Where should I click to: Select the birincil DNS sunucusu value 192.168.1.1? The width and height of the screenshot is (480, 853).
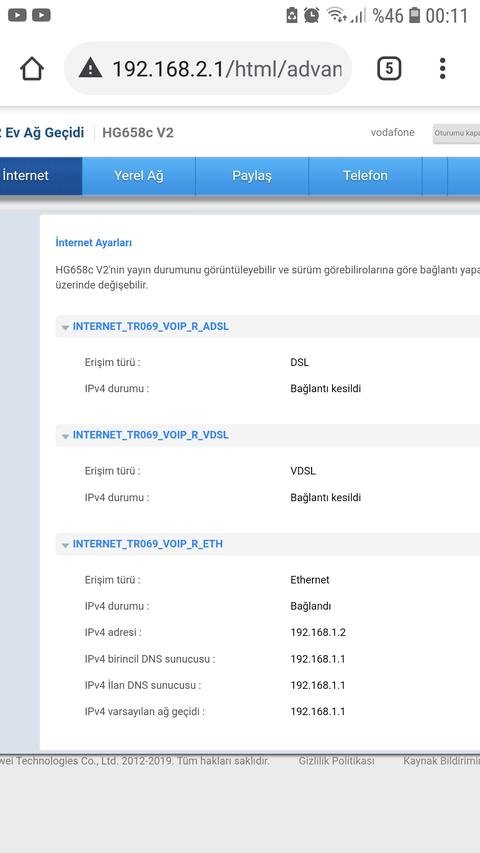318,659
